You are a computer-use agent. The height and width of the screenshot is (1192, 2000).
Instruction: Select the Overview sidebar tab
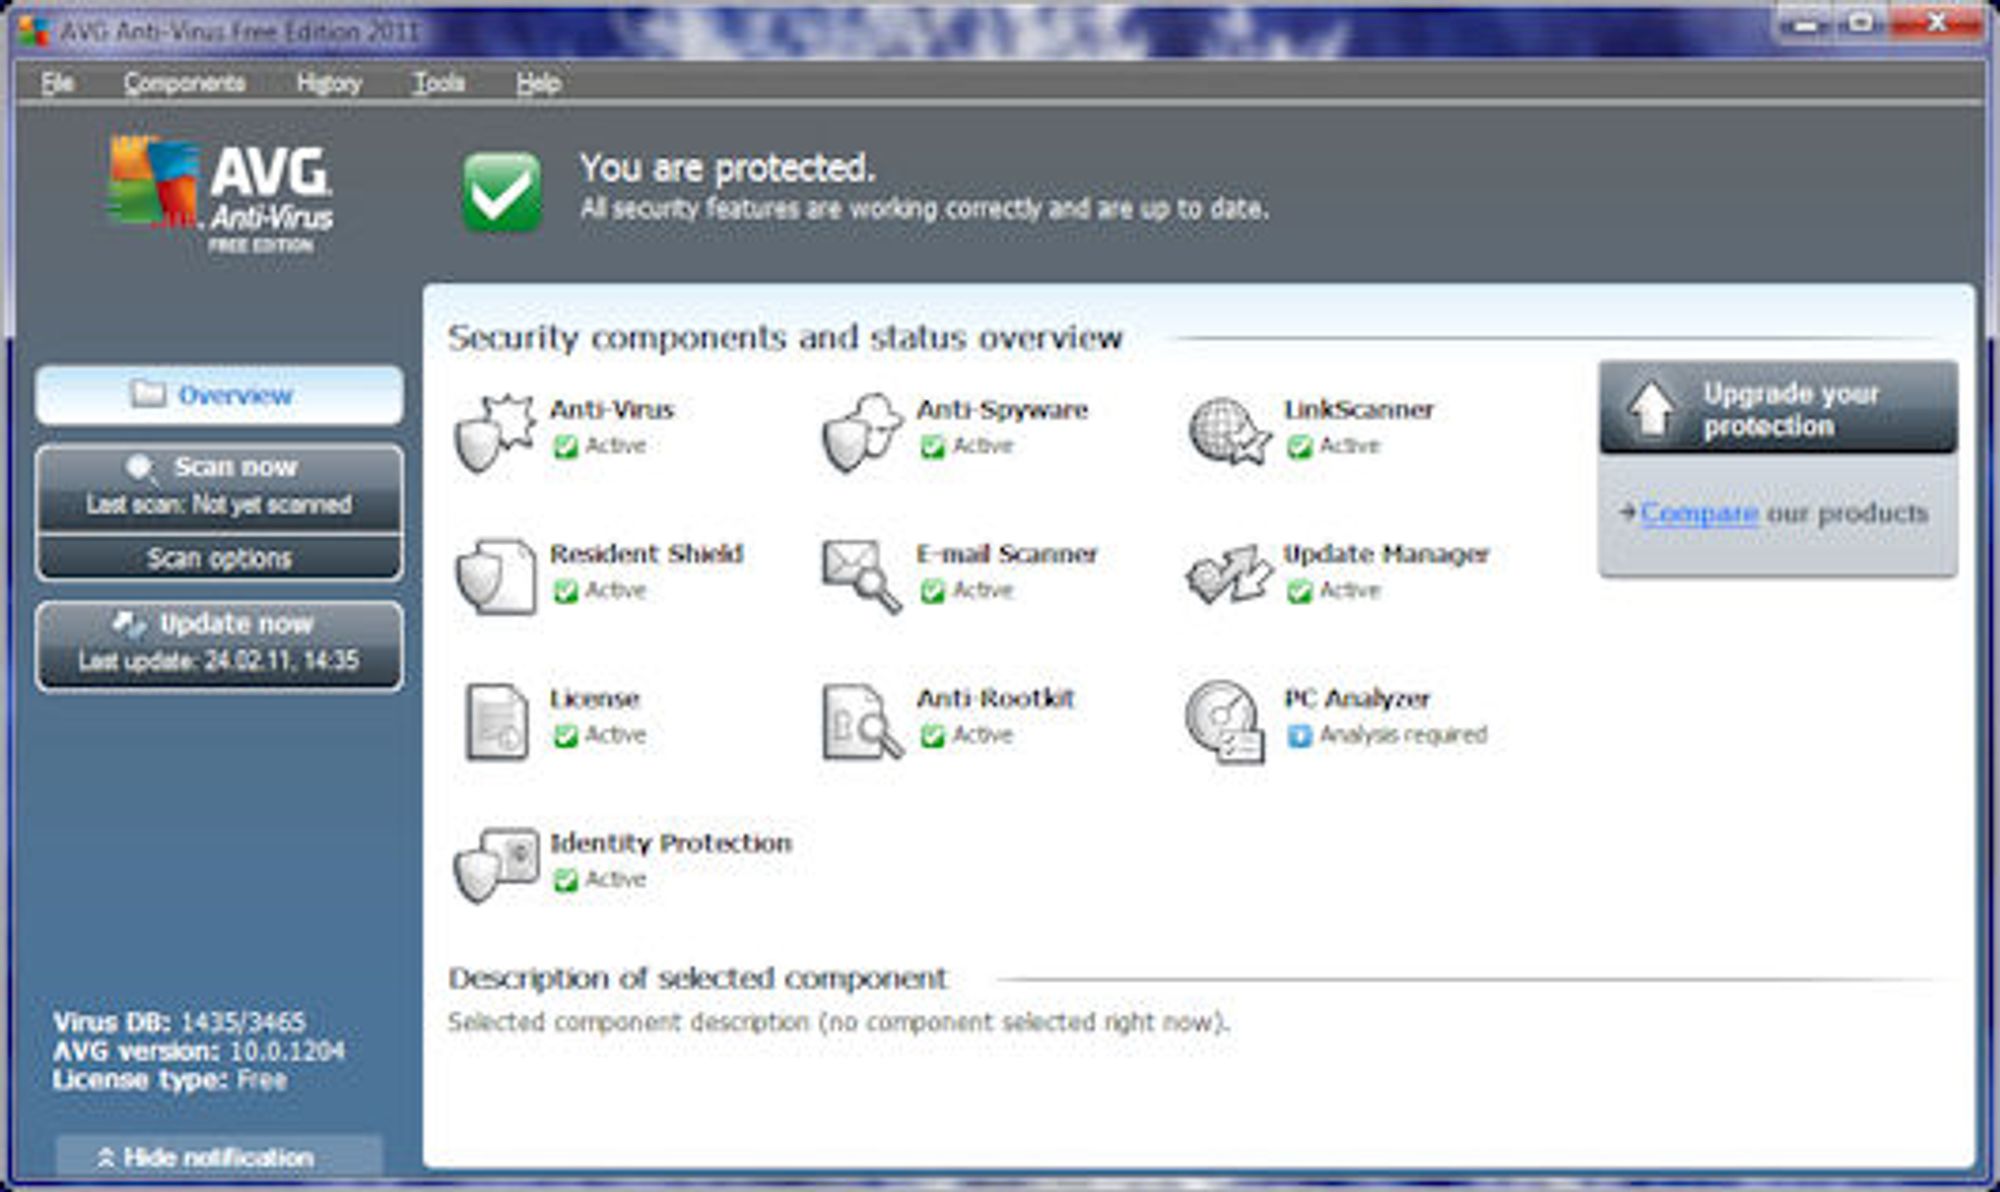point(219,395)
